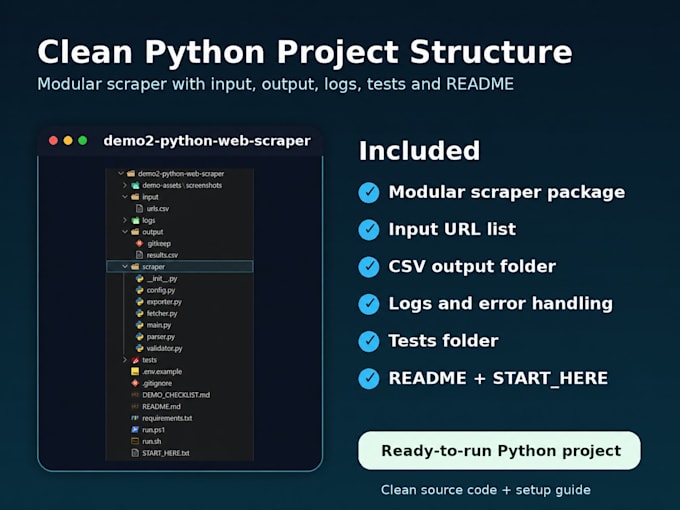Click the green logs folder icon
Viewport: 680px width, 510px height.
[135, 220]
